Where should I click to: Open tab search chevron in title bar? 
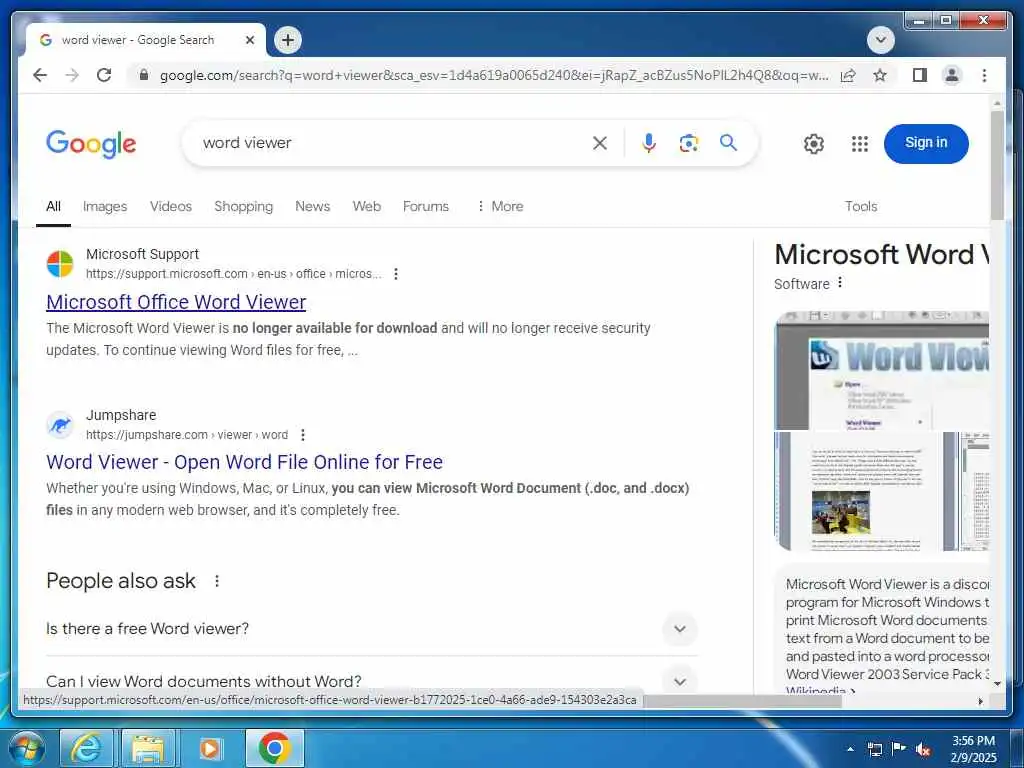(880, 40)
